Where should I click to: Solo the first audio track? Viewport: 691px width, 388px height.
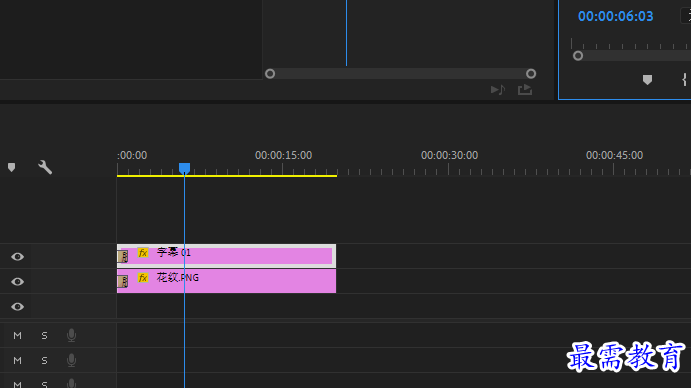pos(44,336)
